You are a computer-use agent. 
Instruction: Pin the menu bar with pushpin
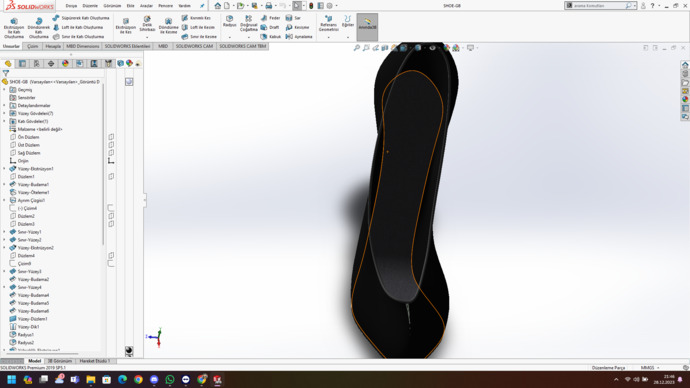click(202, 6)
